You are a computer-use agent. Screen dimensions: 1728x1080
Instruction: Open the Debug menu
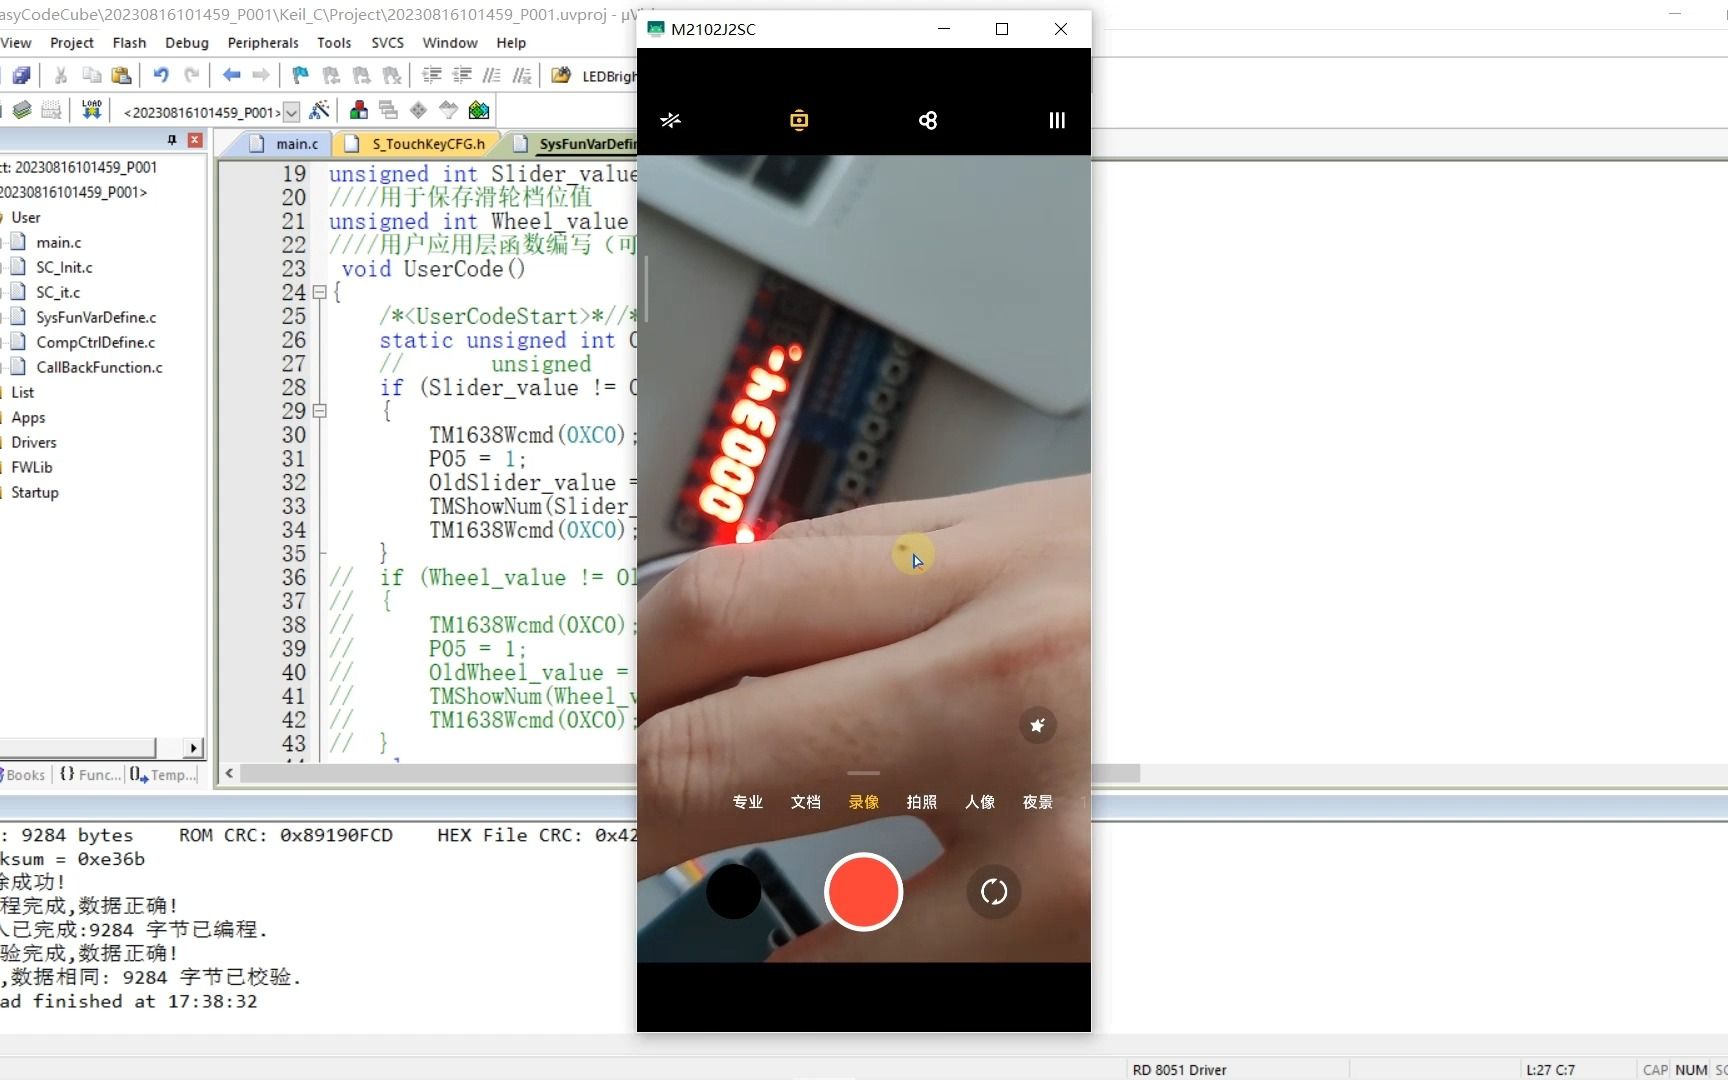[x=187, y=43]
